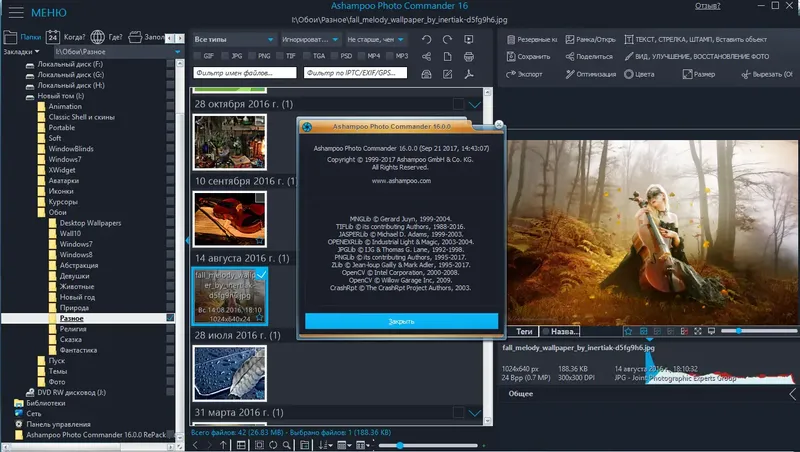Tick the MP3 file type checkbox
Image resolution: width=800 pixels, height=452 pixels.
click(389, 57)
